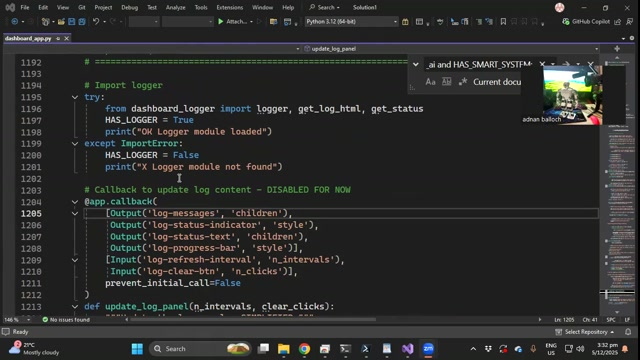Select the dashboard_app.py document tab

(x=28, y=38)
